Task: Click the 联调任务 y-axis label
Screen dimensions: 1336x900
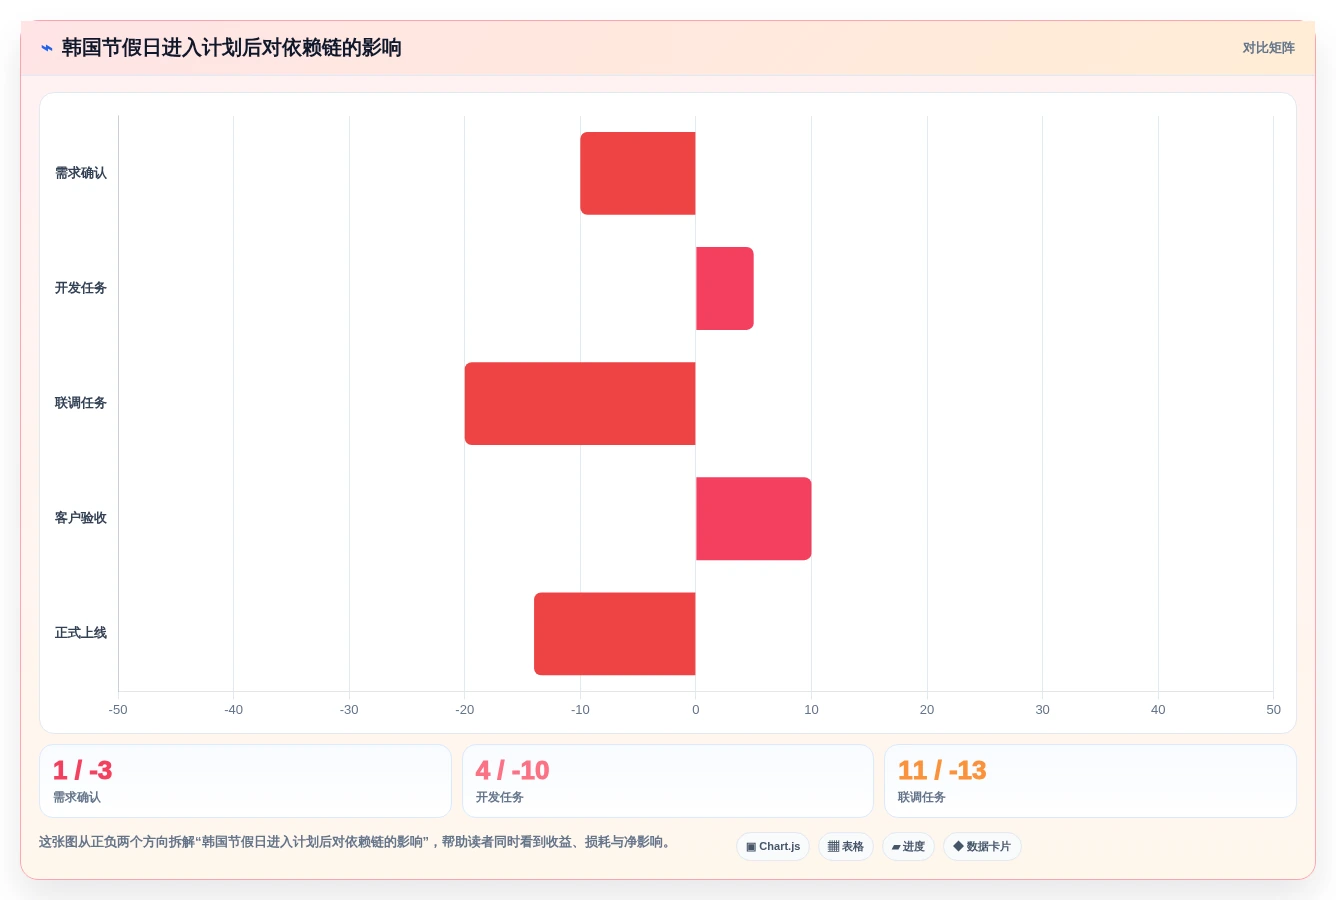Action: (80, 403)
